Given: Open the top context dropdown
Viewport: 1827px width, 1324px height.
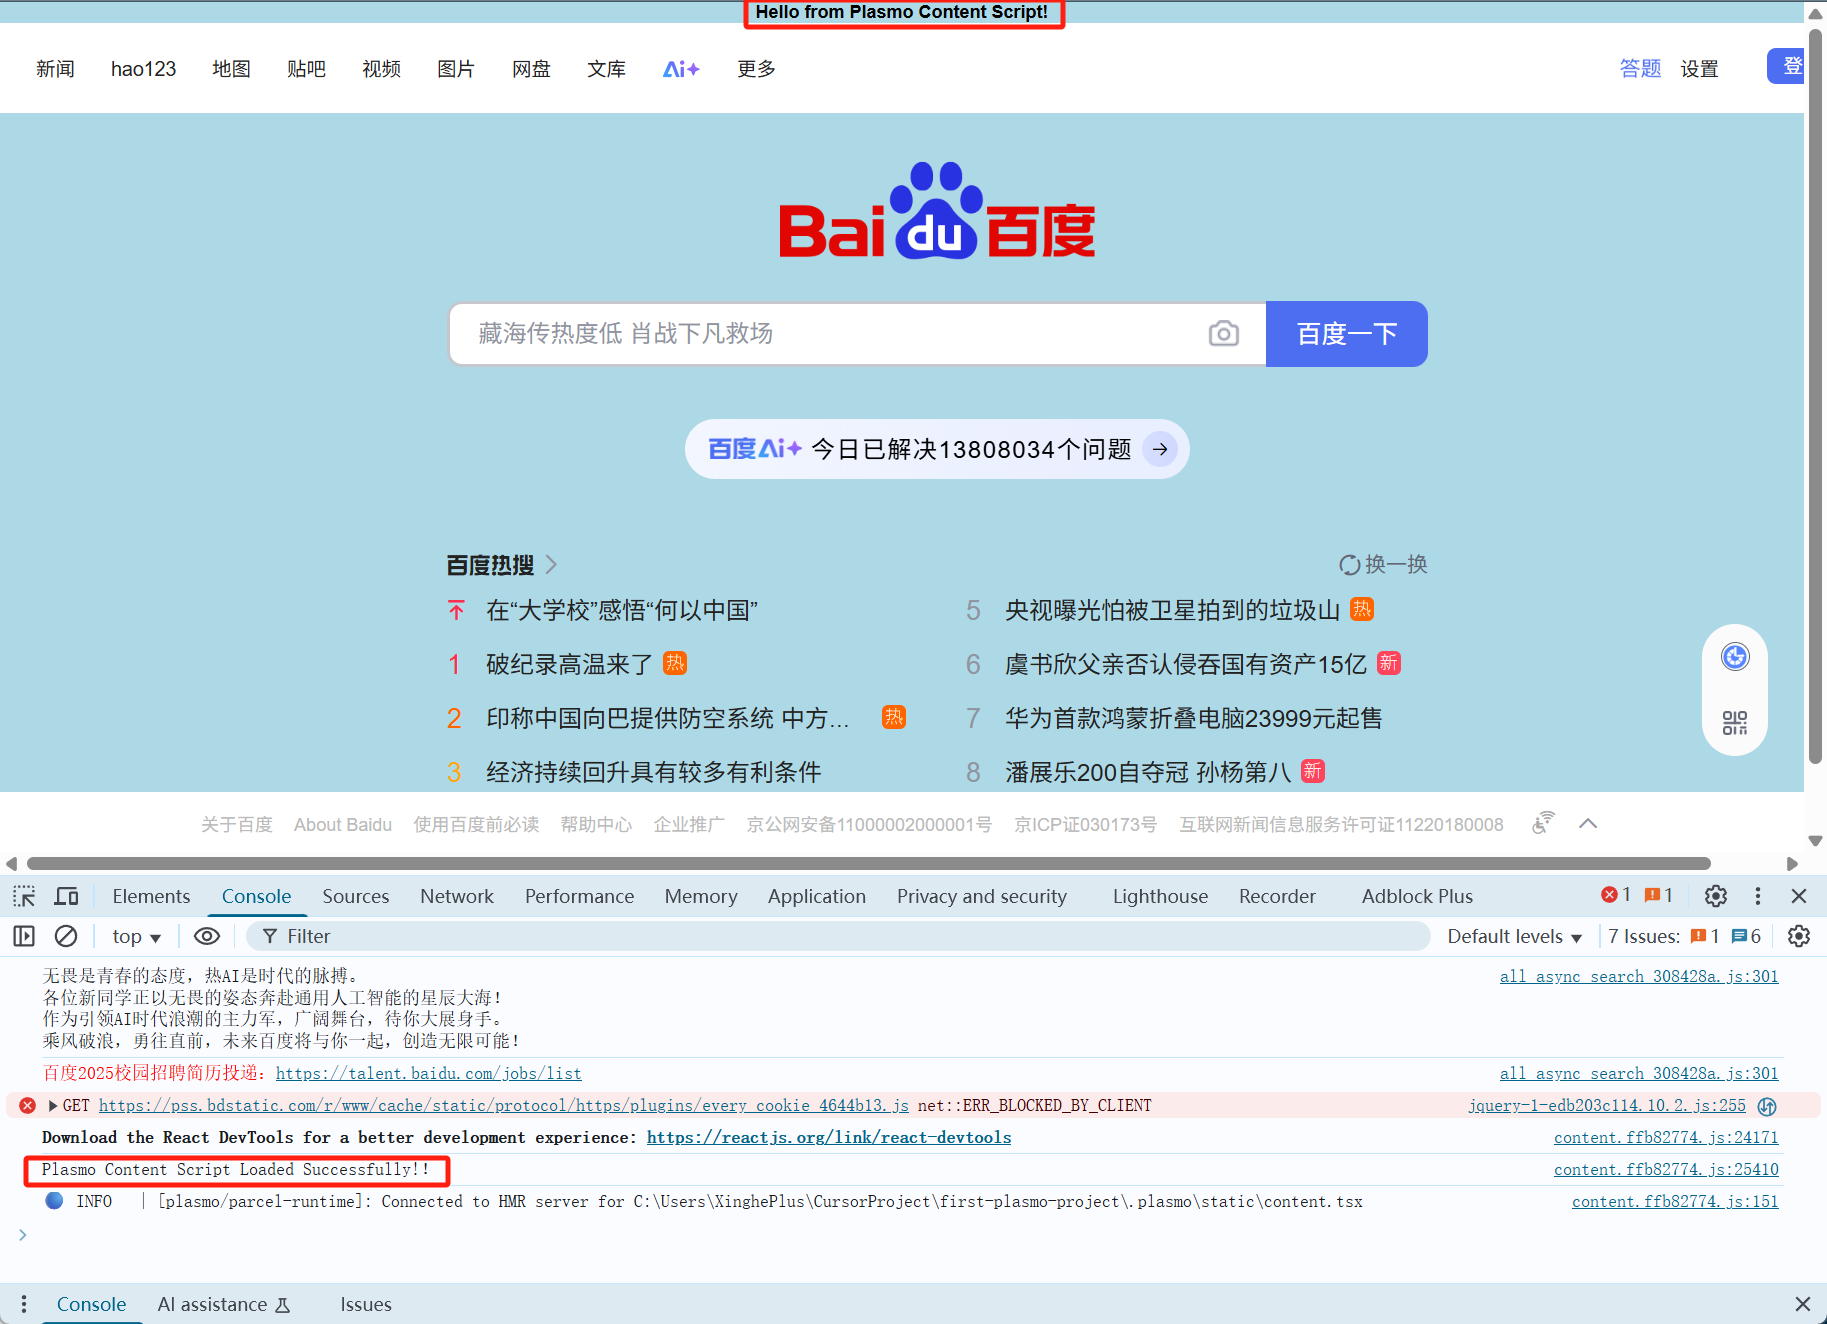Looking at the screenshot, I should 137,936.
